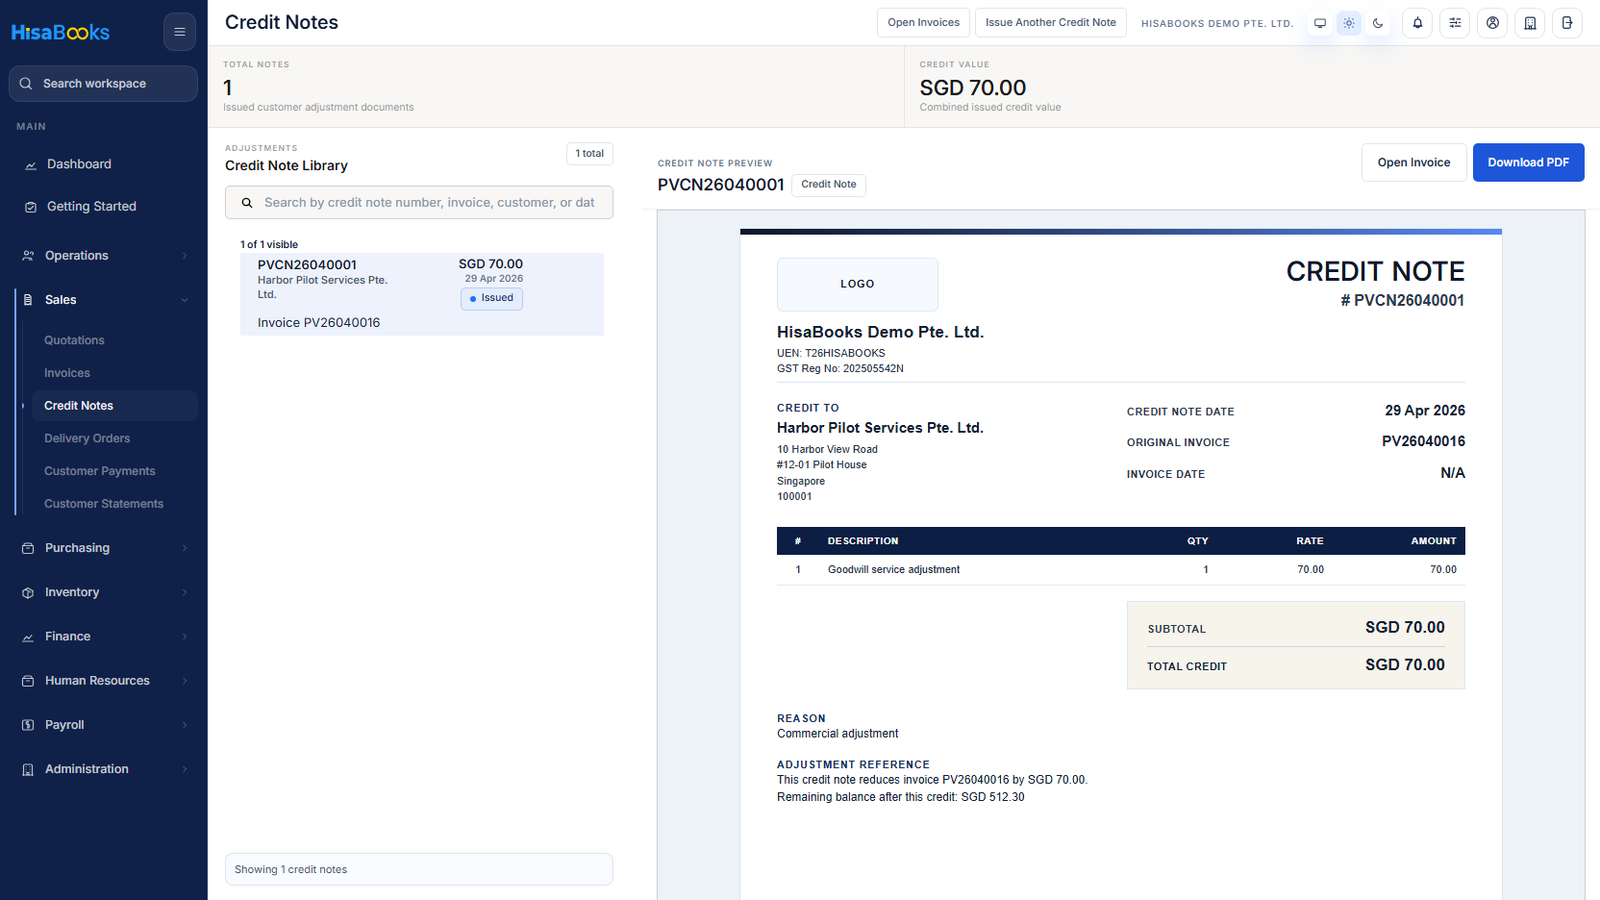Expand the Finance menu chevron

(x=185, y=637)
